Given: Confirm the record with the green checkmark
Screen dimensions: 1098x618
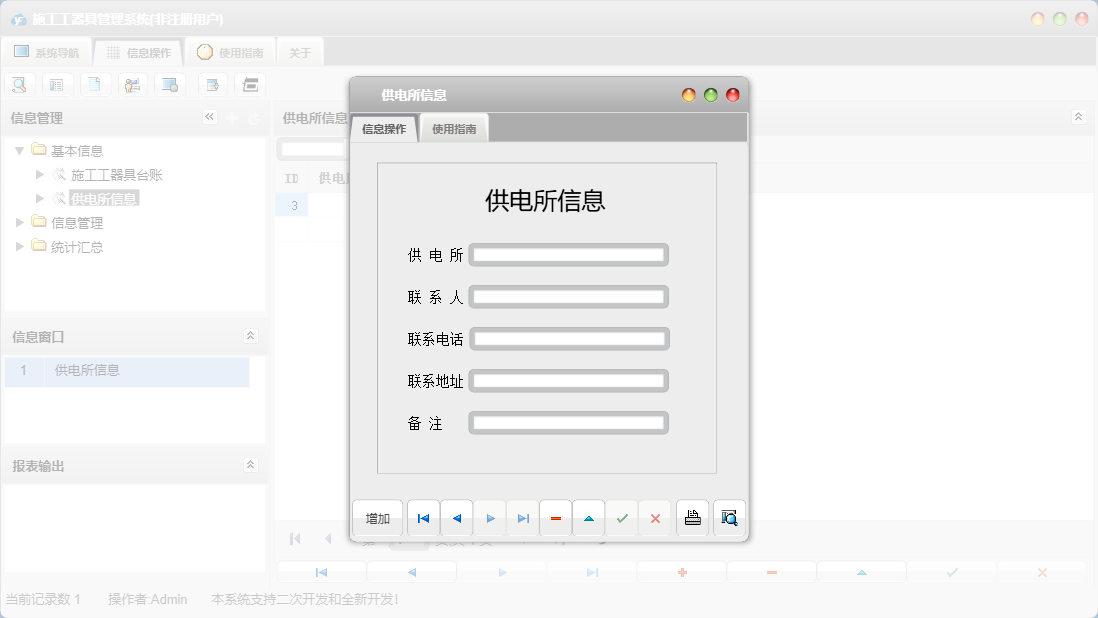Looking at the screenshot, I should coord(621,518).
